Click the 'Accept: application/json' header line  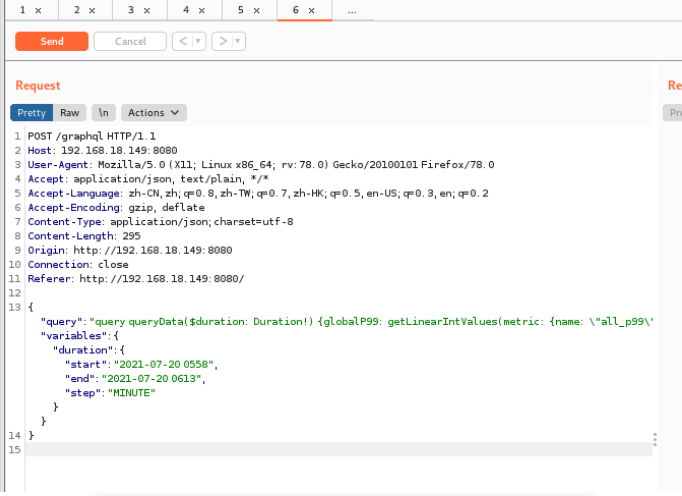(x=148, y=179)
